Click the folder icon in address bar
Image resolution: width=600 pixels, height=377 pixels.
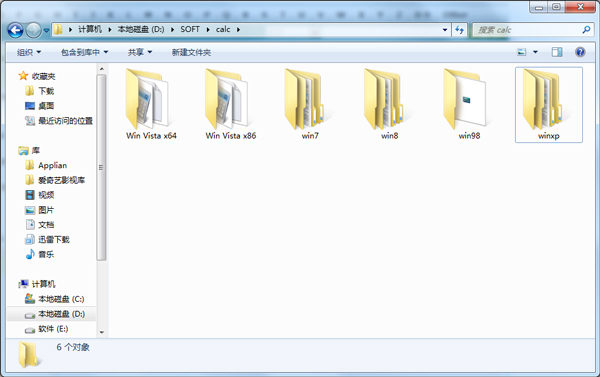tap(58, 29)
